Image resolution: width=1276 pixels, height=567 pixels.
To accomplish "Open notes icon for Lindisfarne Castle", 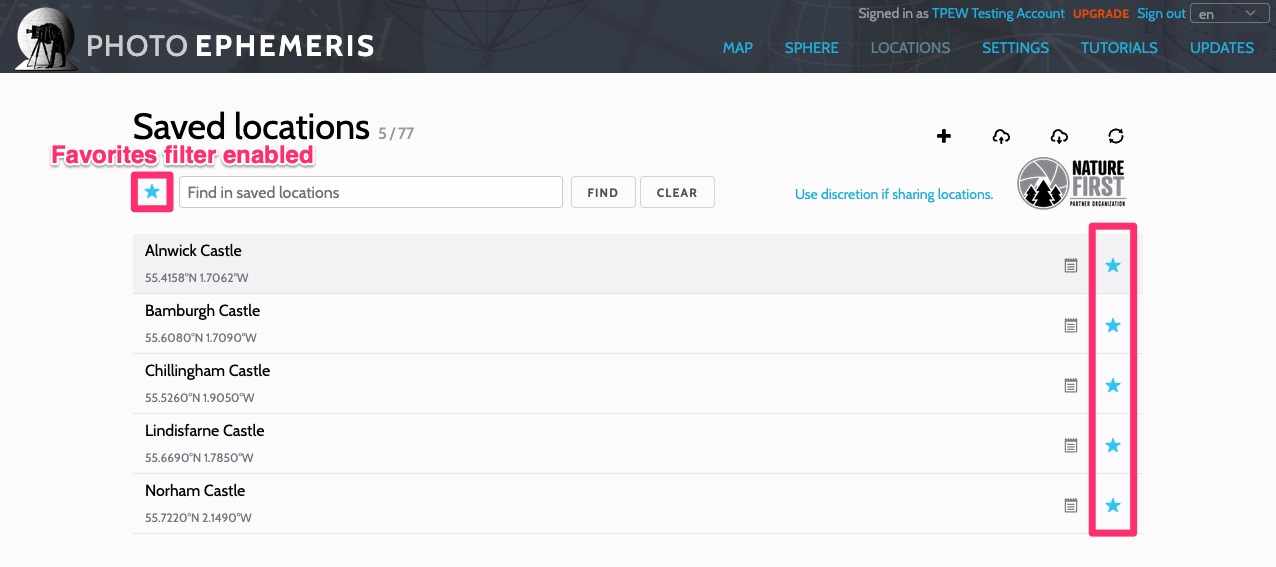I will click(1071, 445).
